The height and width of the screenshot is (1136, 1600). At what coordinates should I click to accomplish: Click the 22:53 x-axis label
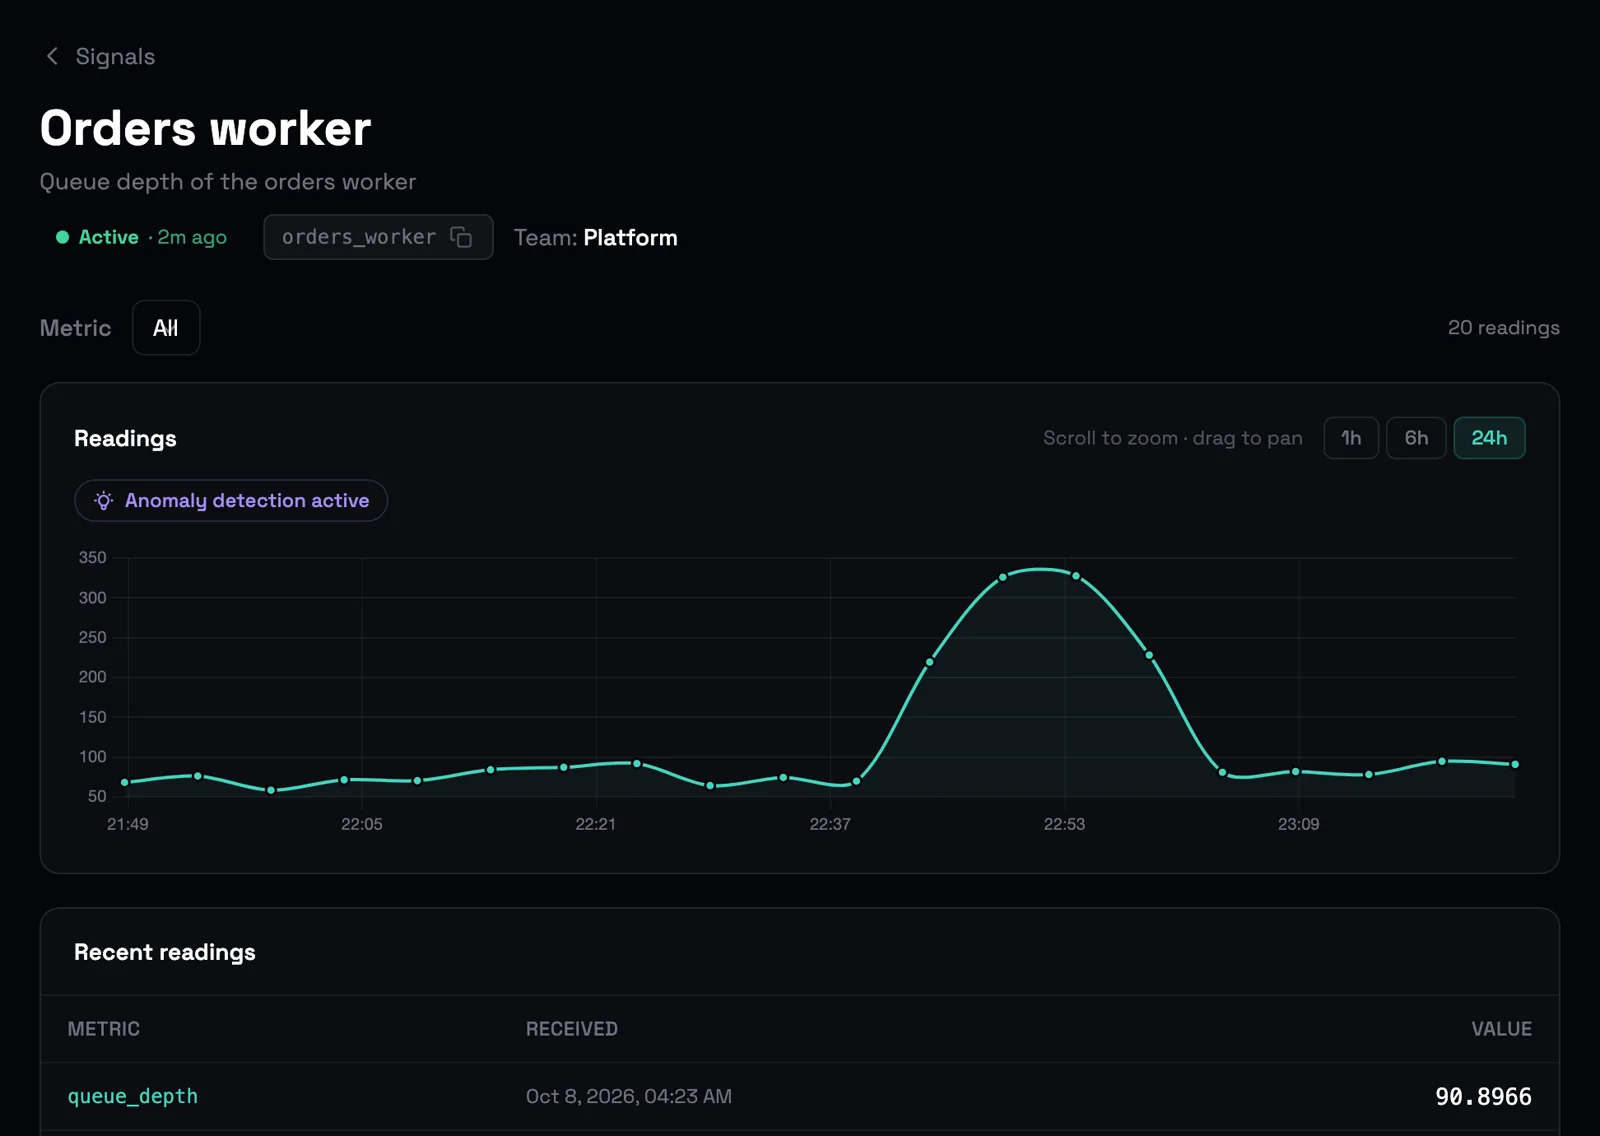pyautogui.click(x=1064, y=824)
